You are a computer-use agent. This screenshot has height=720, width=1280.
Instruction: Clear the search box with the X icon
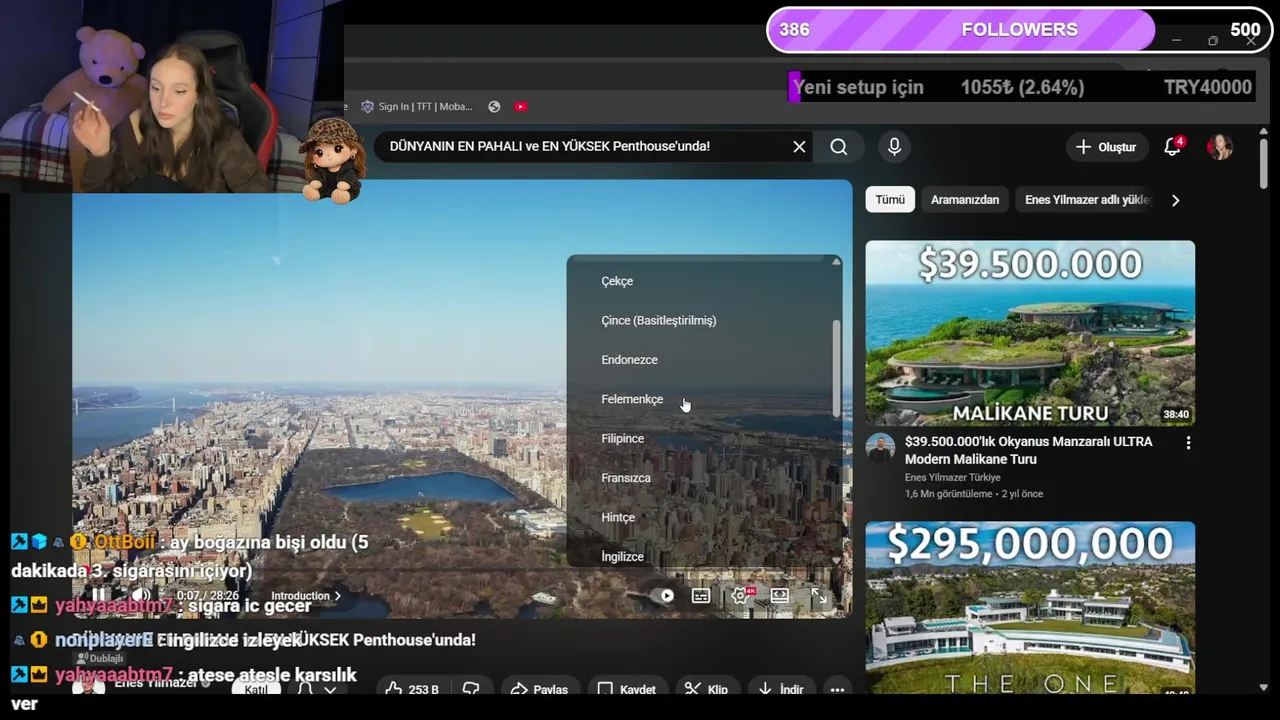799,147
